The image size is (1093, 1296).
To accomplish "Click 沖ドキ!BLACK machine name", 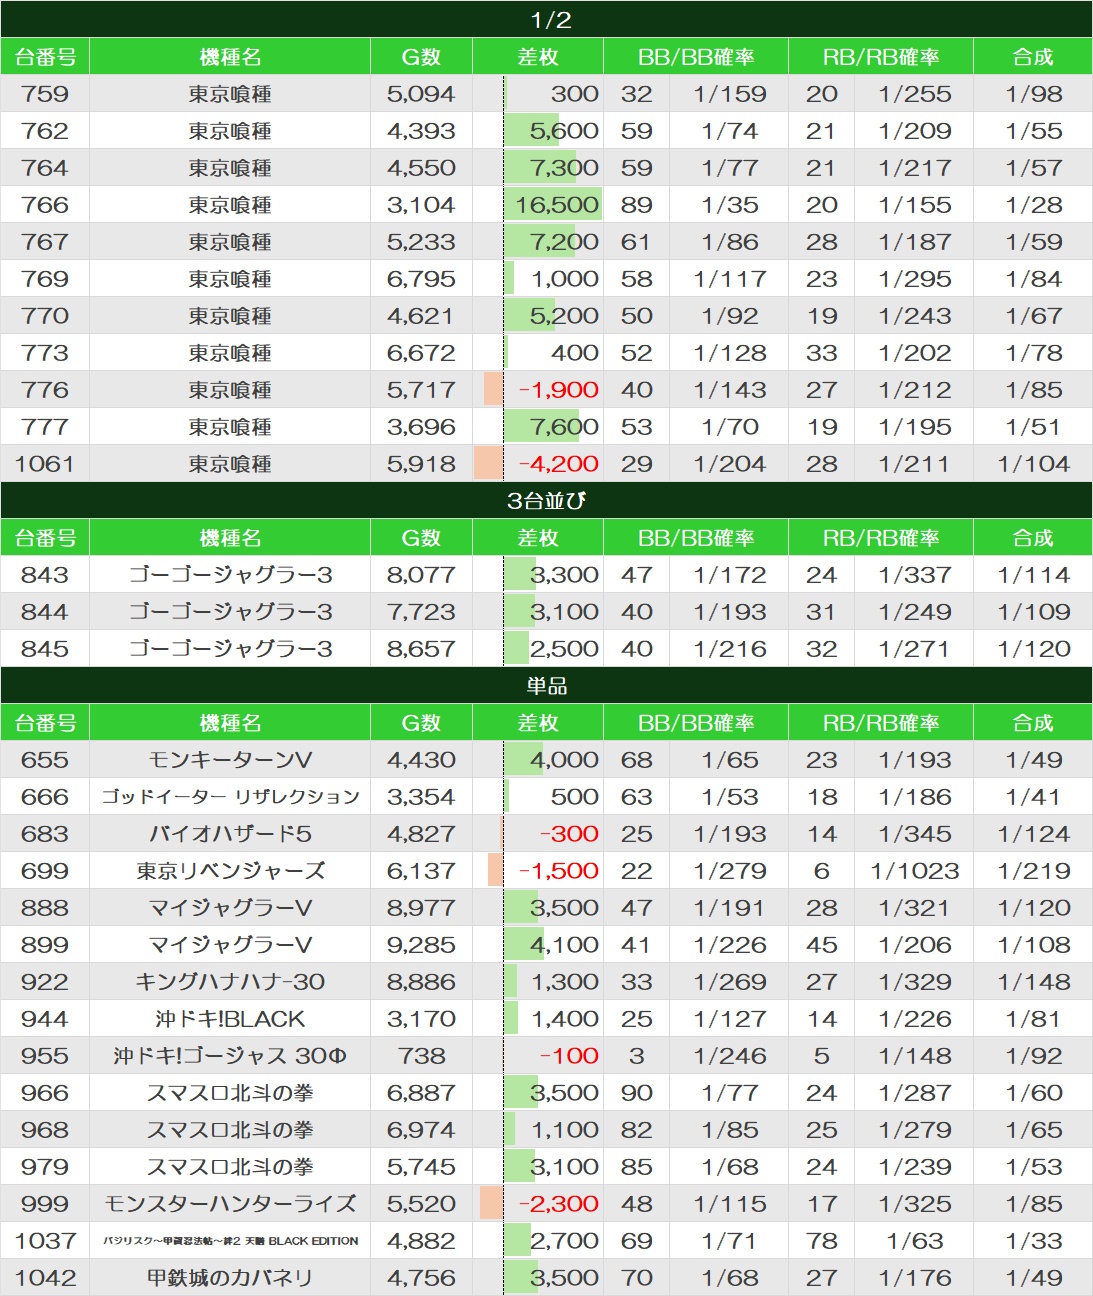I will point(230,1019).
